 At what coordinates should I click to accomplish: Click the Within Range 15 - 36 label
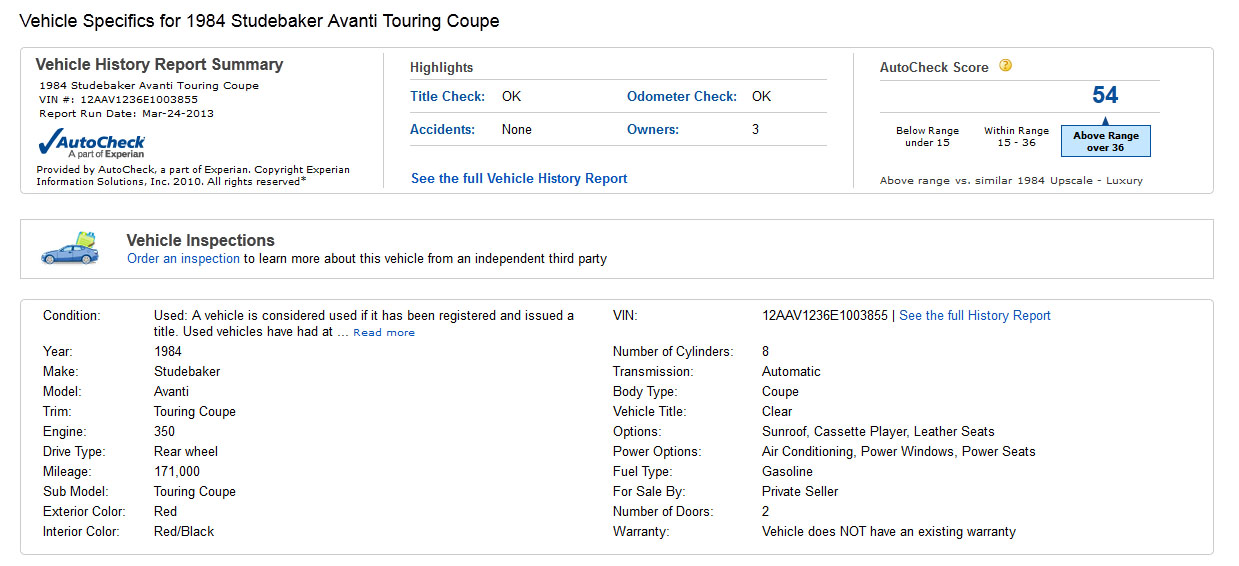tap(1016, 137)
